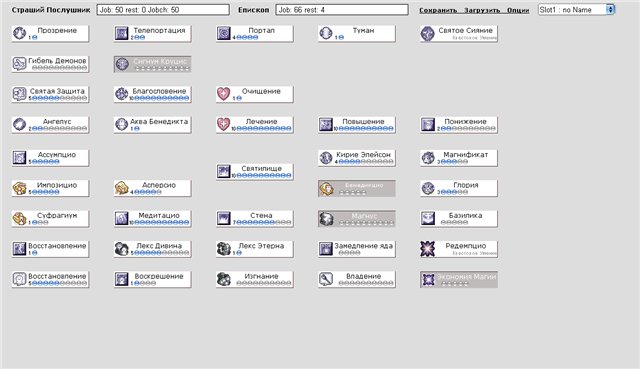The image size is (640, 369).
Task: Click the Портал skill icon
Action: click(223, 33)
